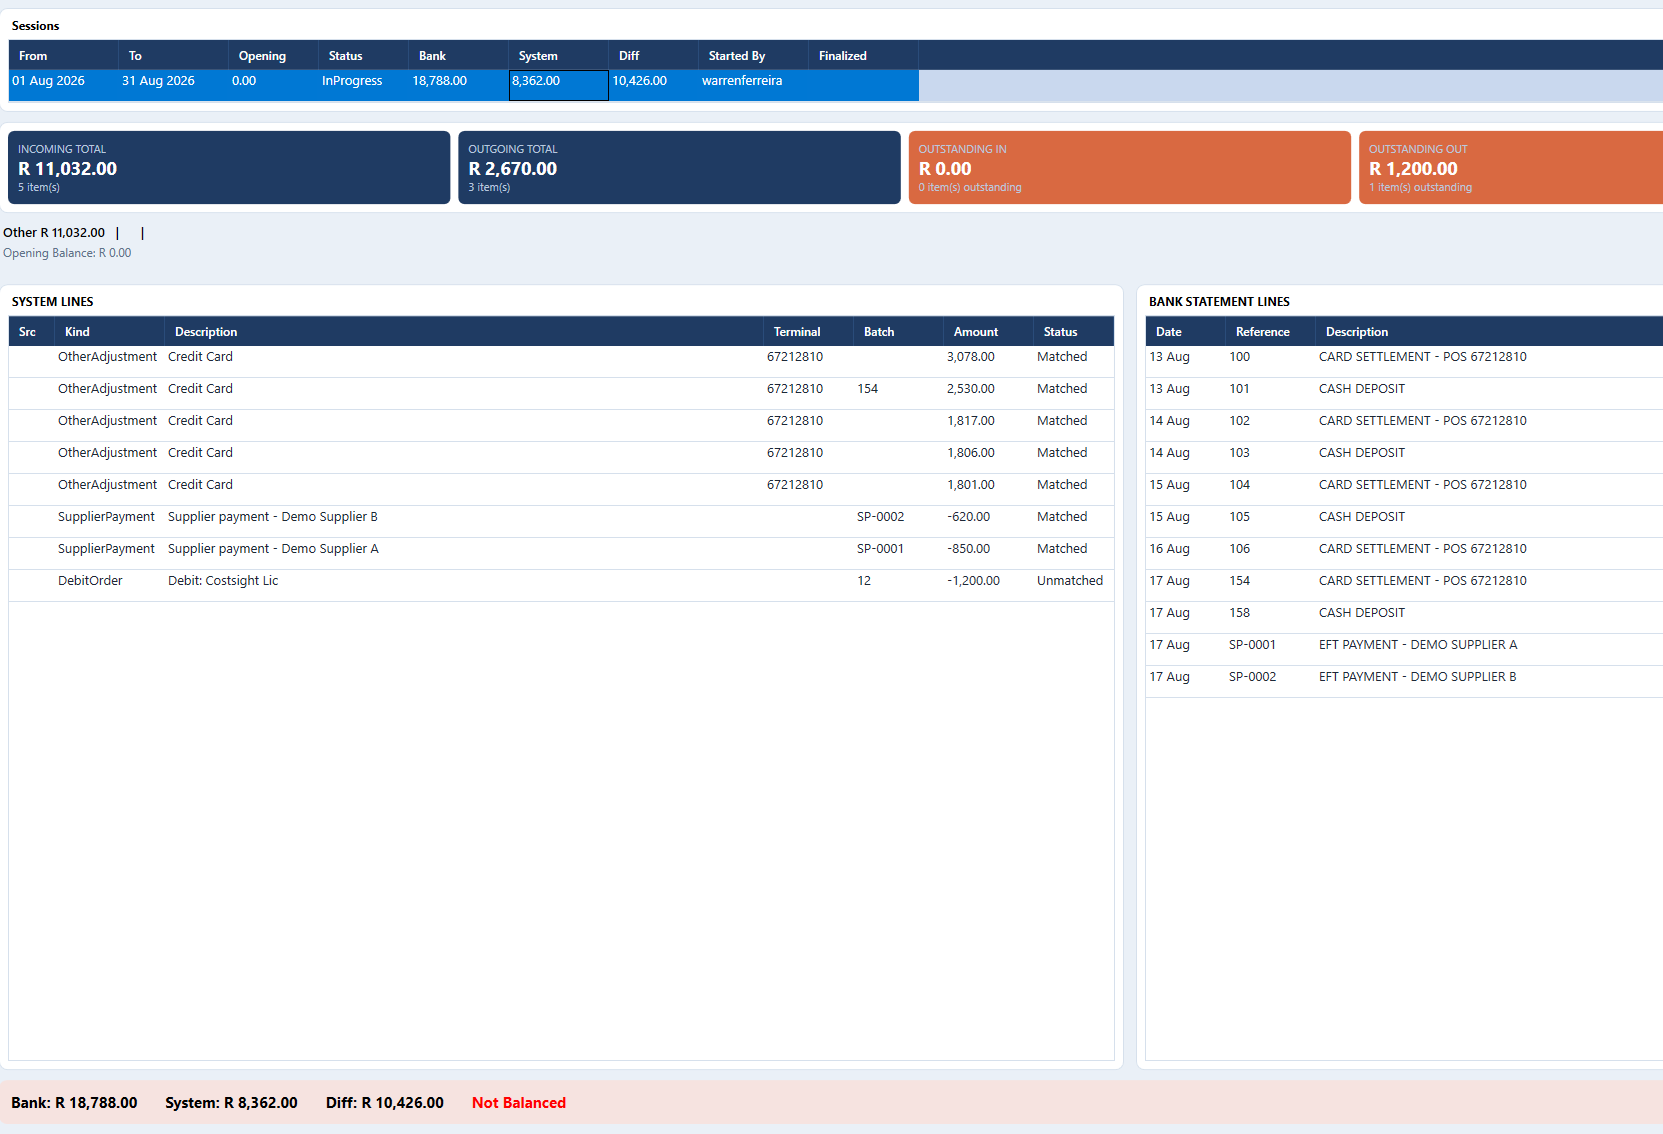Select bank line reference 158 cash deposit
This screenshot has height=1134, width=1663.
[x=1404, y=618]
